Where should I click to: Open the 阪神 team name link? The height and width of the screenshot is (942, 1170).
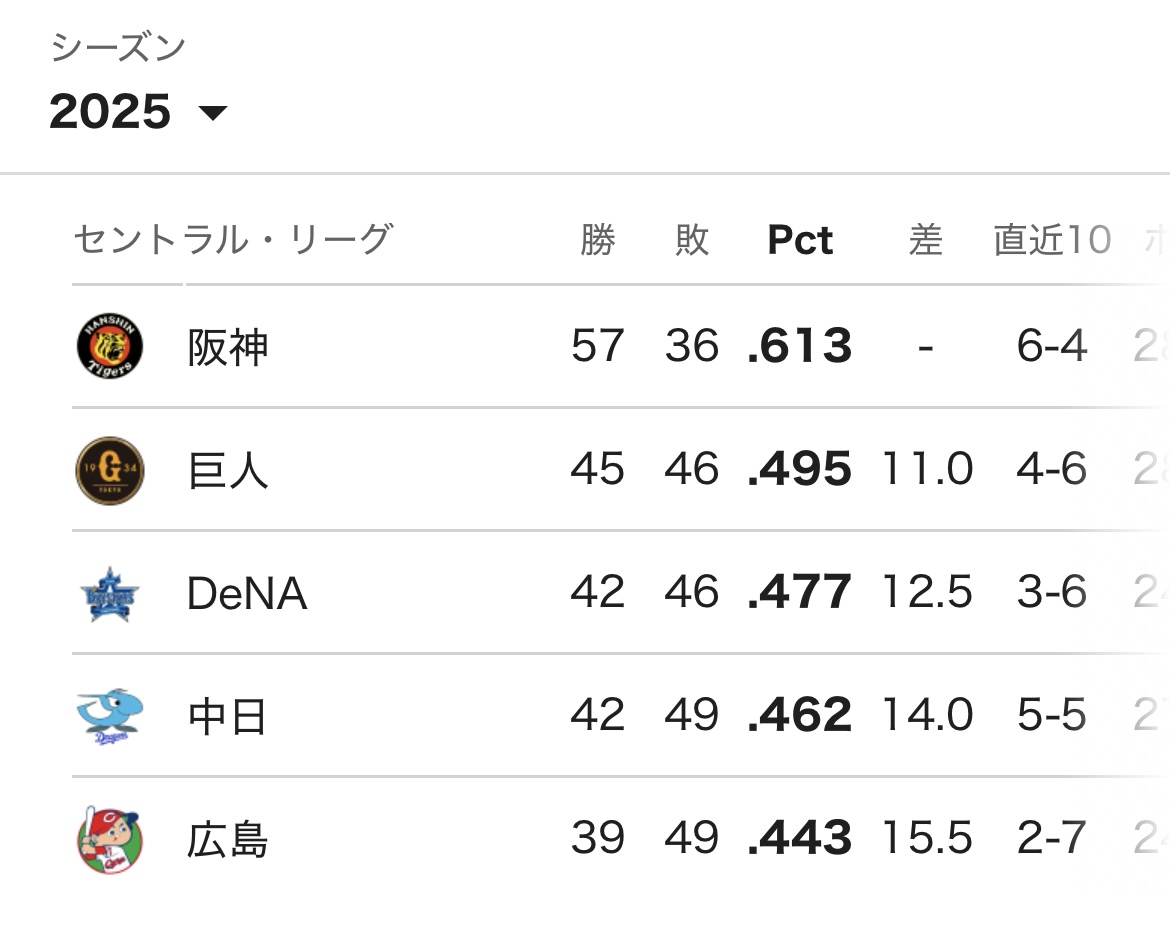[227, 347]
